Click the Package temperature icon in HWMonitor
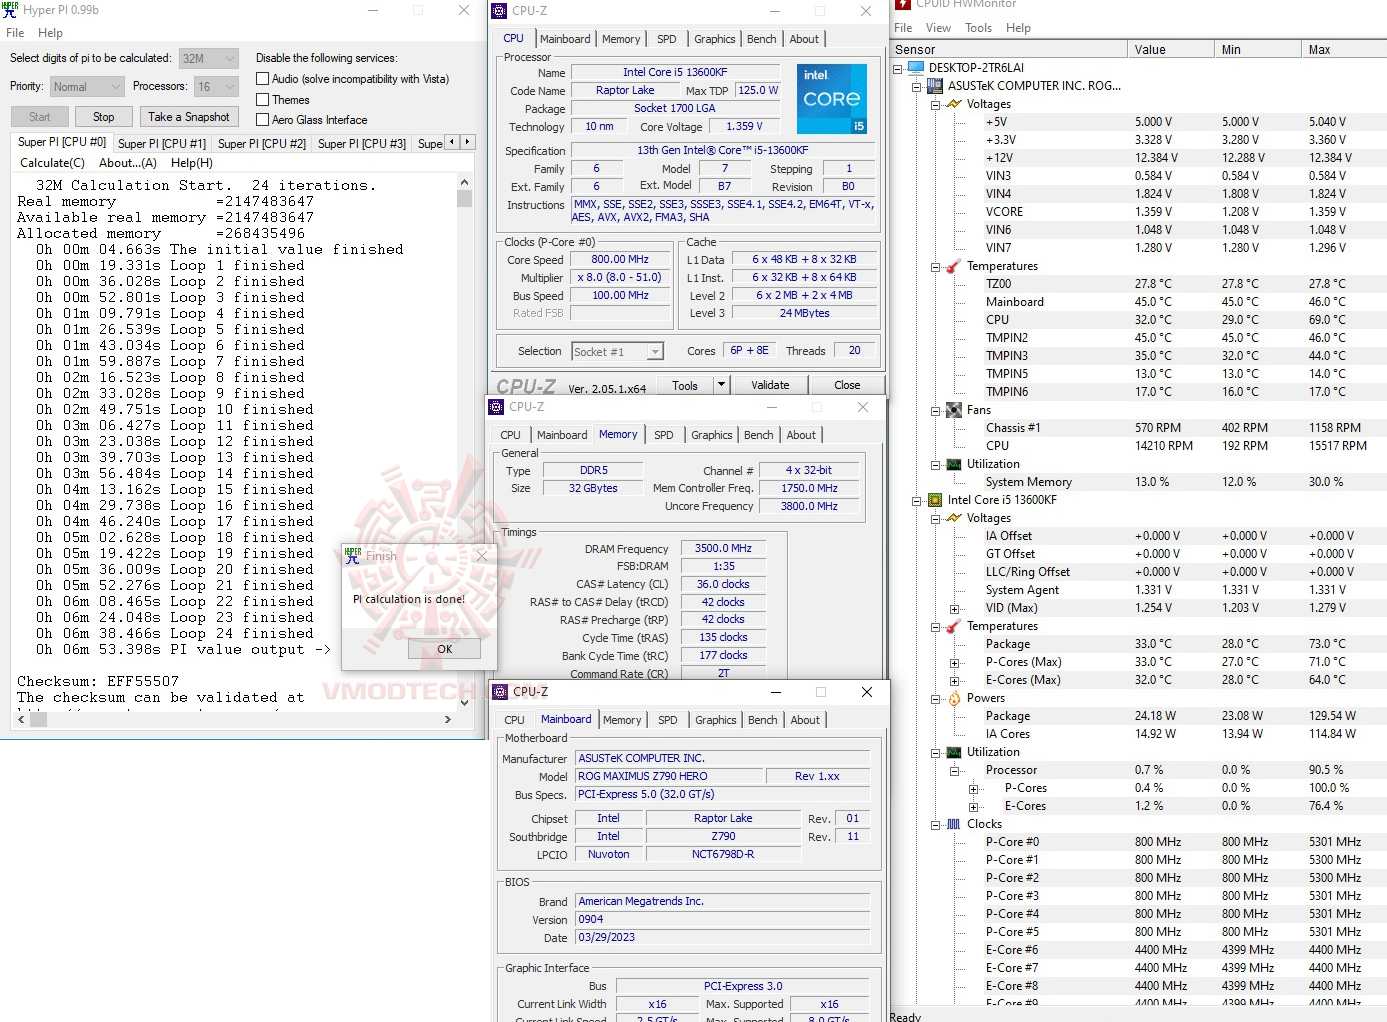Viewport: 1387px width, 1022px height. 951,625
